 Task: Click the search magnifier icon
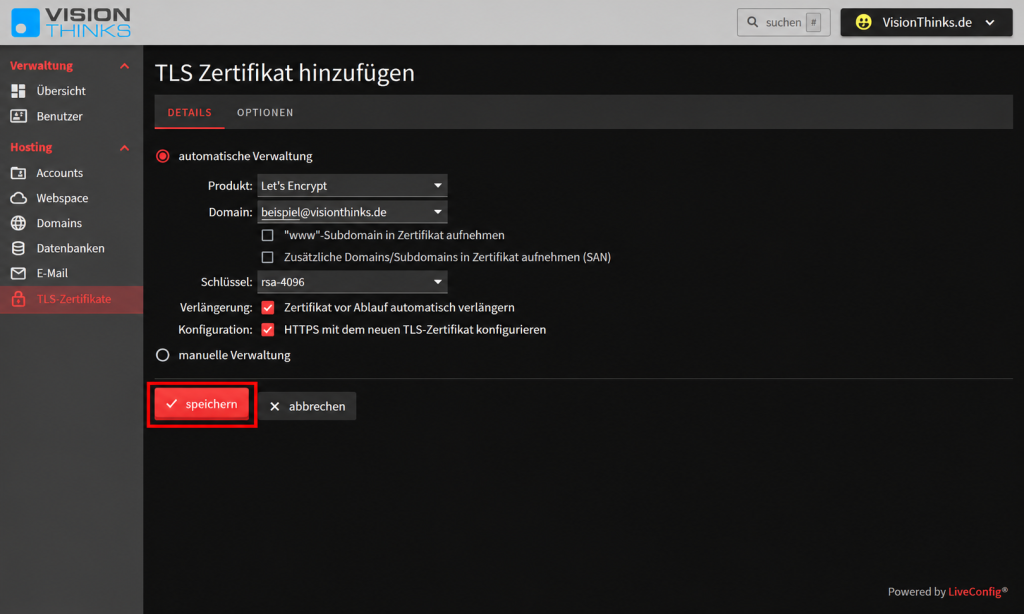[752, 22]
